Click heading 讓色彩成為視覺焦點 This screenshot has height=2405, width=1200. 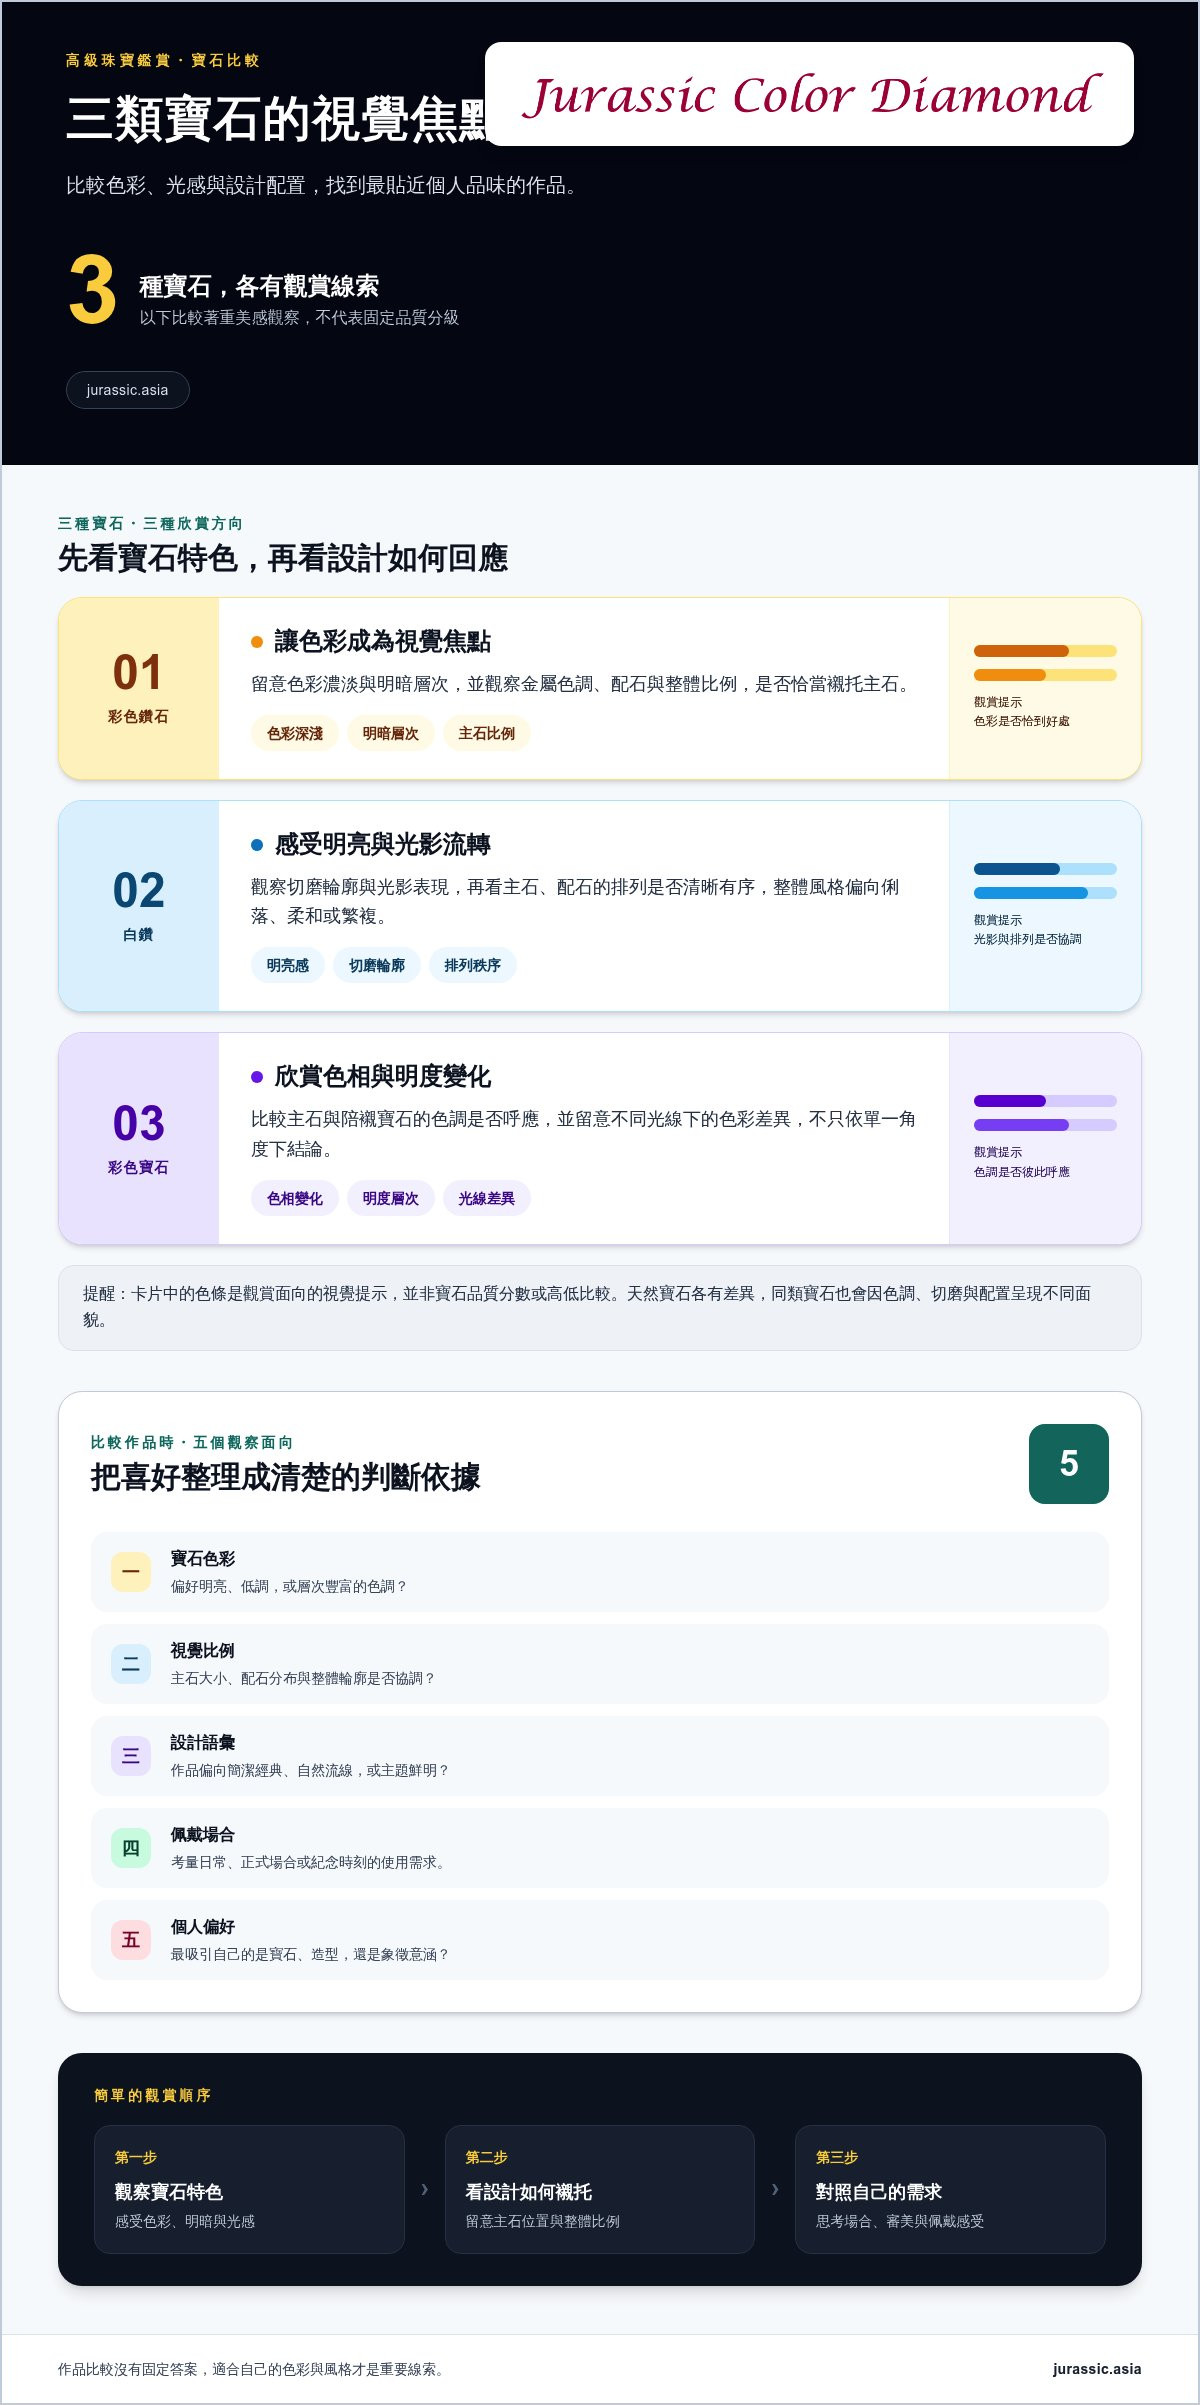(383, 642)
